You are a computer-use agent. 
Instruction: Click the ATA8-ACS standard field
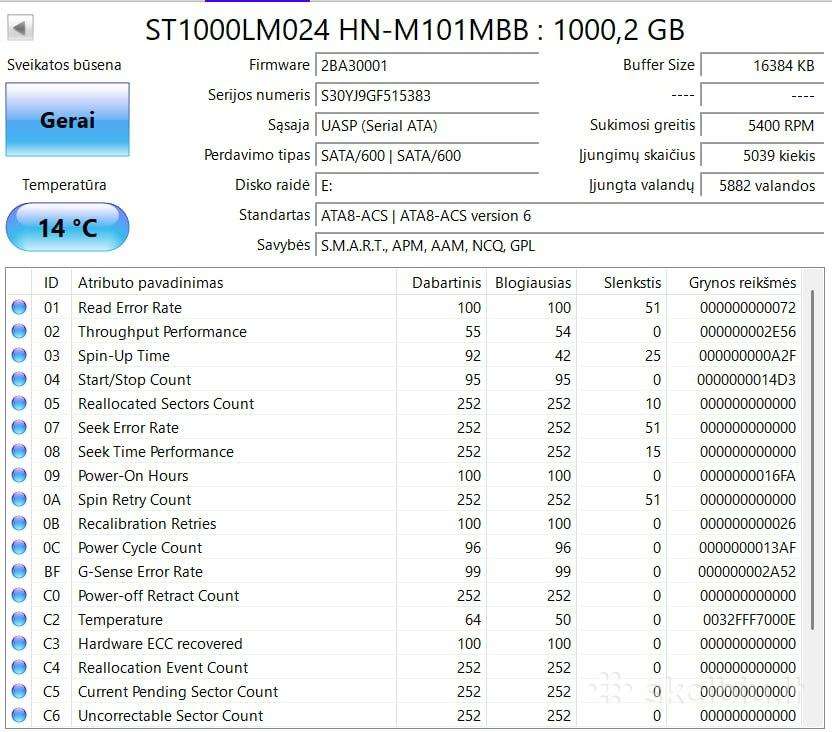click(x=569, y=216)
